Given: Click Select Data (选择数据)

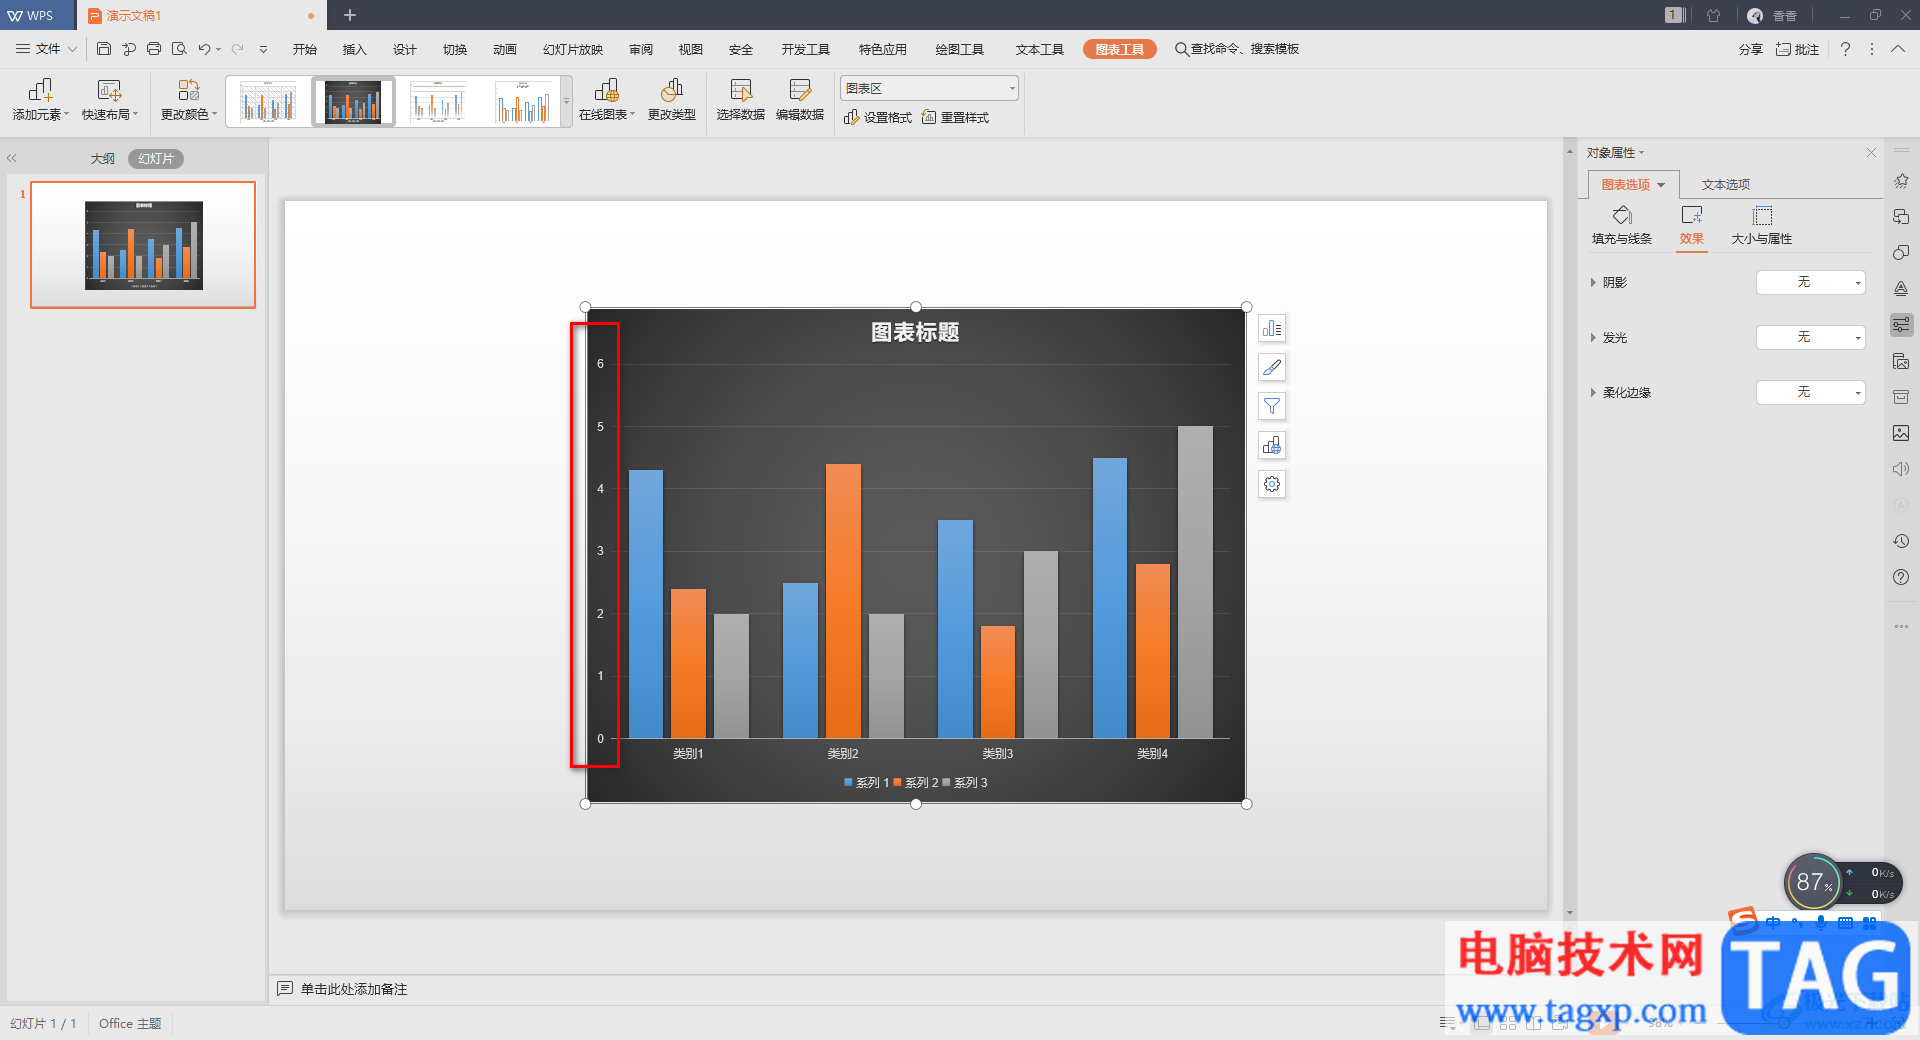Looking at the screenshot, I should coord(741,101).
